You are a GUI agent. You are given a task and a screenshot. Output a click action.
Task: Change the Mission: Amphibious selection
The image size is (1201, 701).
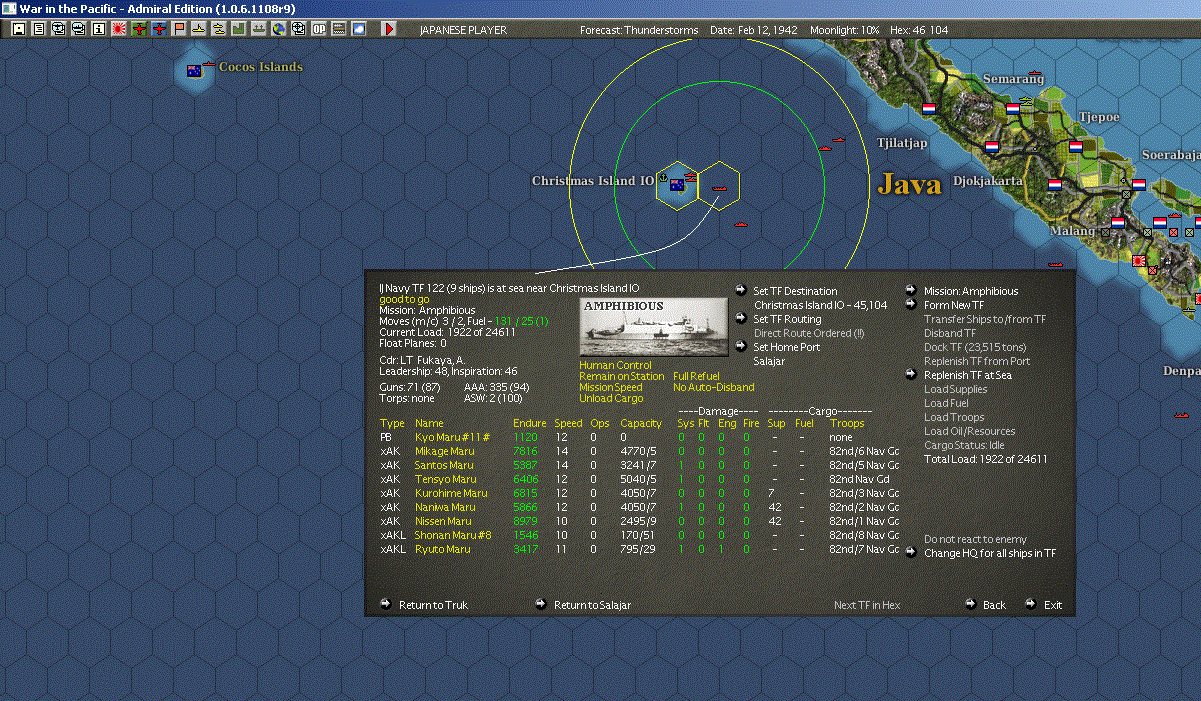pyautogui.click(x=970, y=291)
